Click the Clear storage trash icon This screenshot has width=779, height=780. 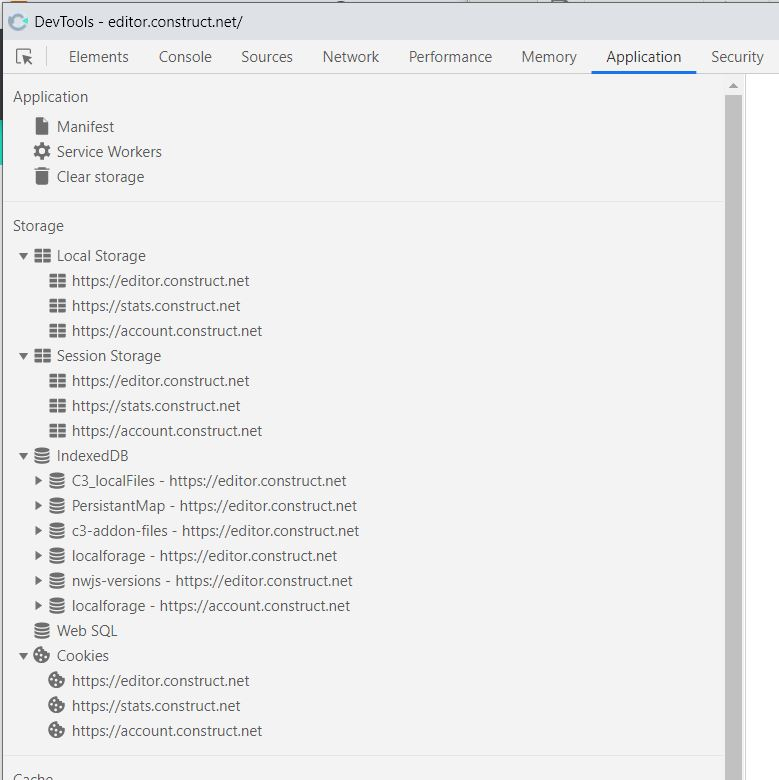click(x=42, y=176)
